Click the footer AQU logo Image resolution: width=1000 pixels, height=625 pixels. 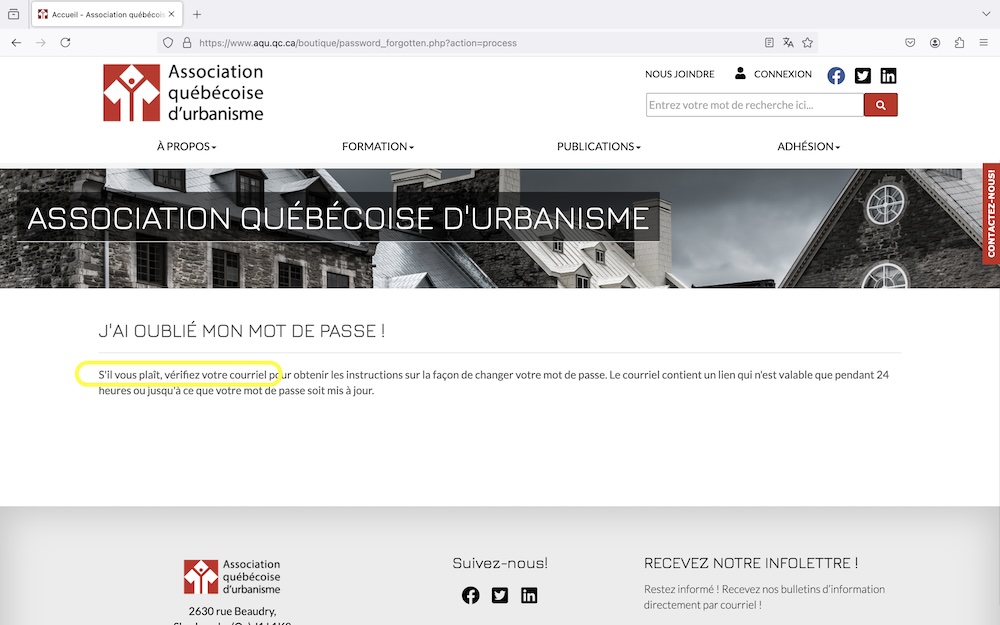tap(232, 577)
